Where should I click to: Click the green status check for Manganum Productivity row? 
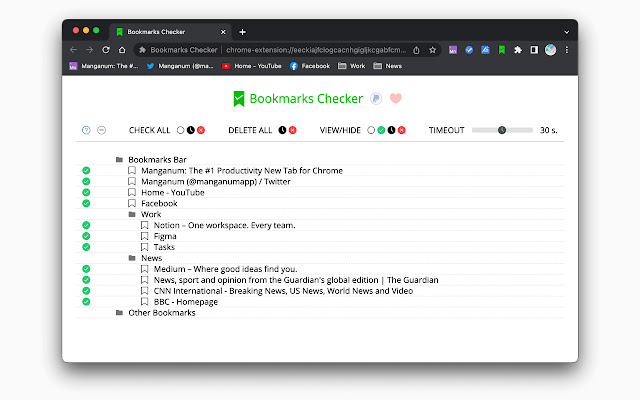(86, 171)
